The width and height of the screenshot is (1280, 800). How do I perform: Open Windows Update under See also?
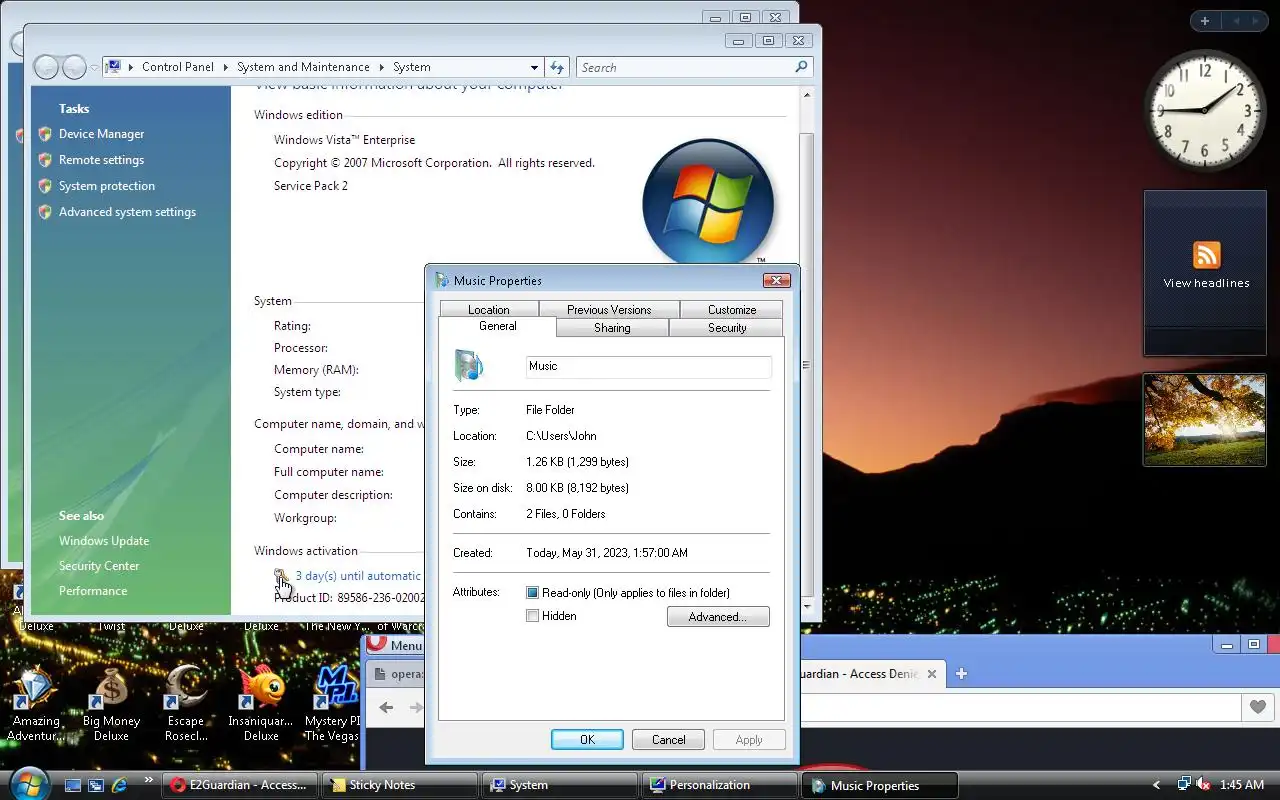pos(104,541)
